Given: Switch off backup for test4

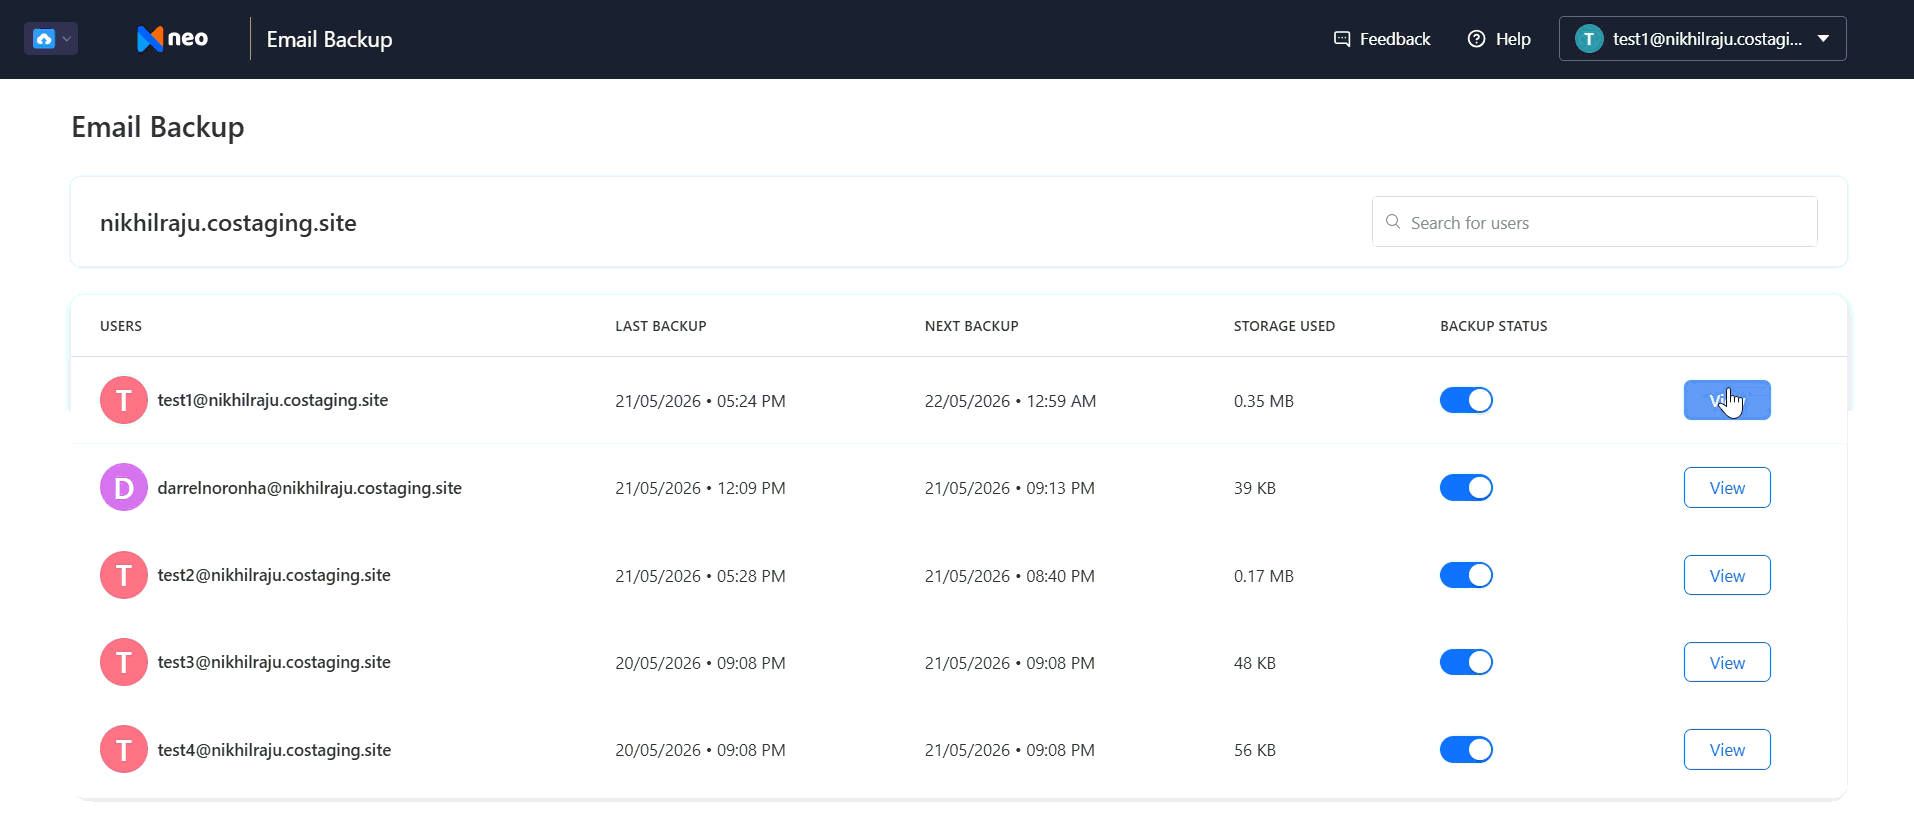Looking at the screenshot, I should click(x=1466, y=749).
